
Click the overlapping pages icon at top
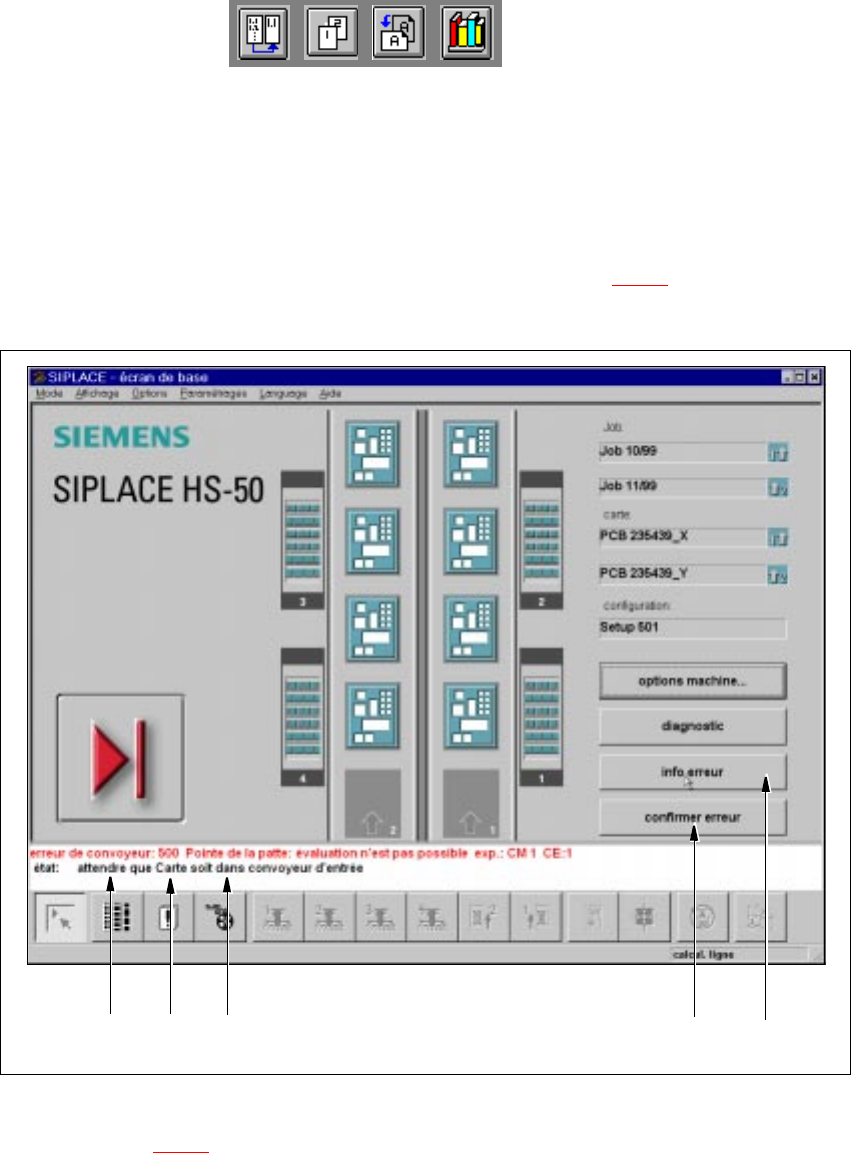pos(332,33)
